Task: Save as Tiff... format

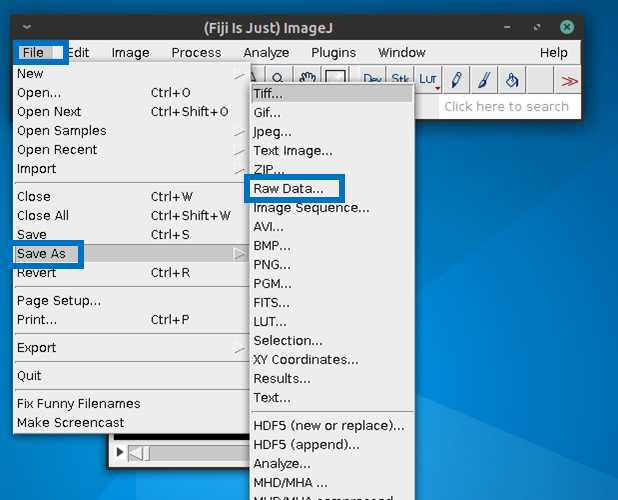Action: click(x=332, y=94)
